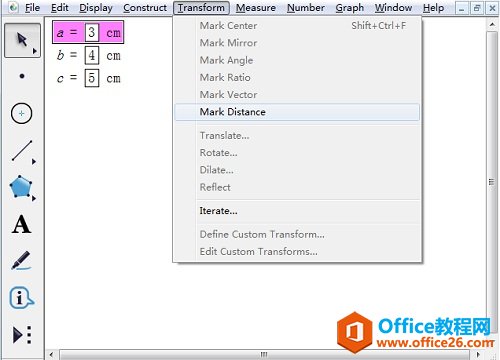500x360 pixels.
Task: Select the Information tool
Action: (x=22, y=297)
